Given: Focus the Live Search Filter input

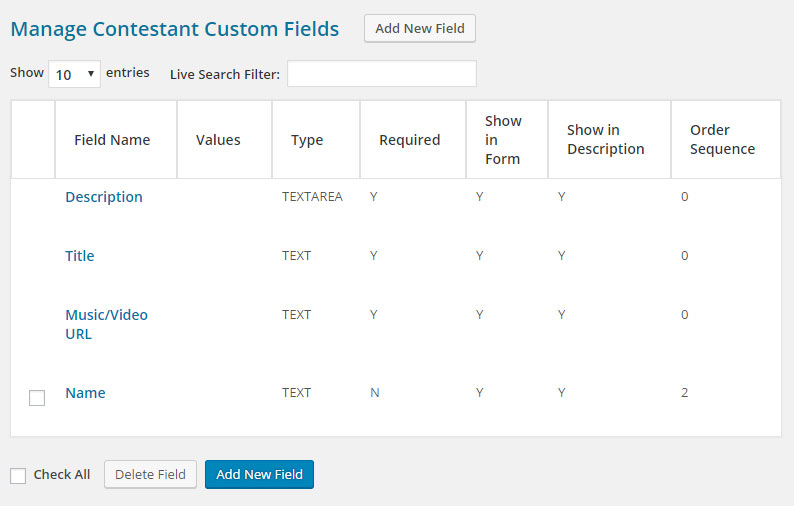Looking at the screenshot, I should coord(382,73).
